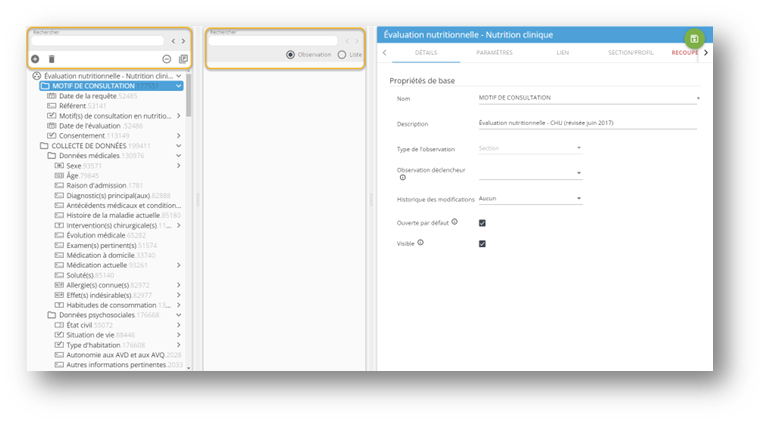This screenshot has height=423, width=765.
Task: Switch to the Paramètres tab
Action: (495, 52)
